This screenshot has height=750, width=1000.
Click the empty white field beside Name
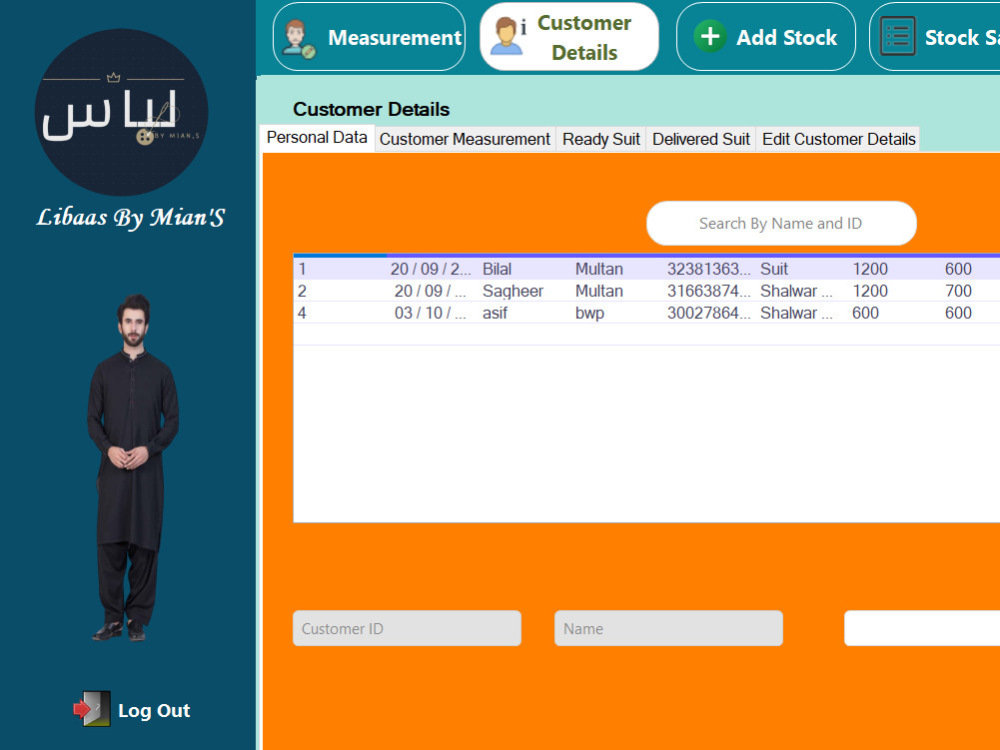click(x=922, y=628)
